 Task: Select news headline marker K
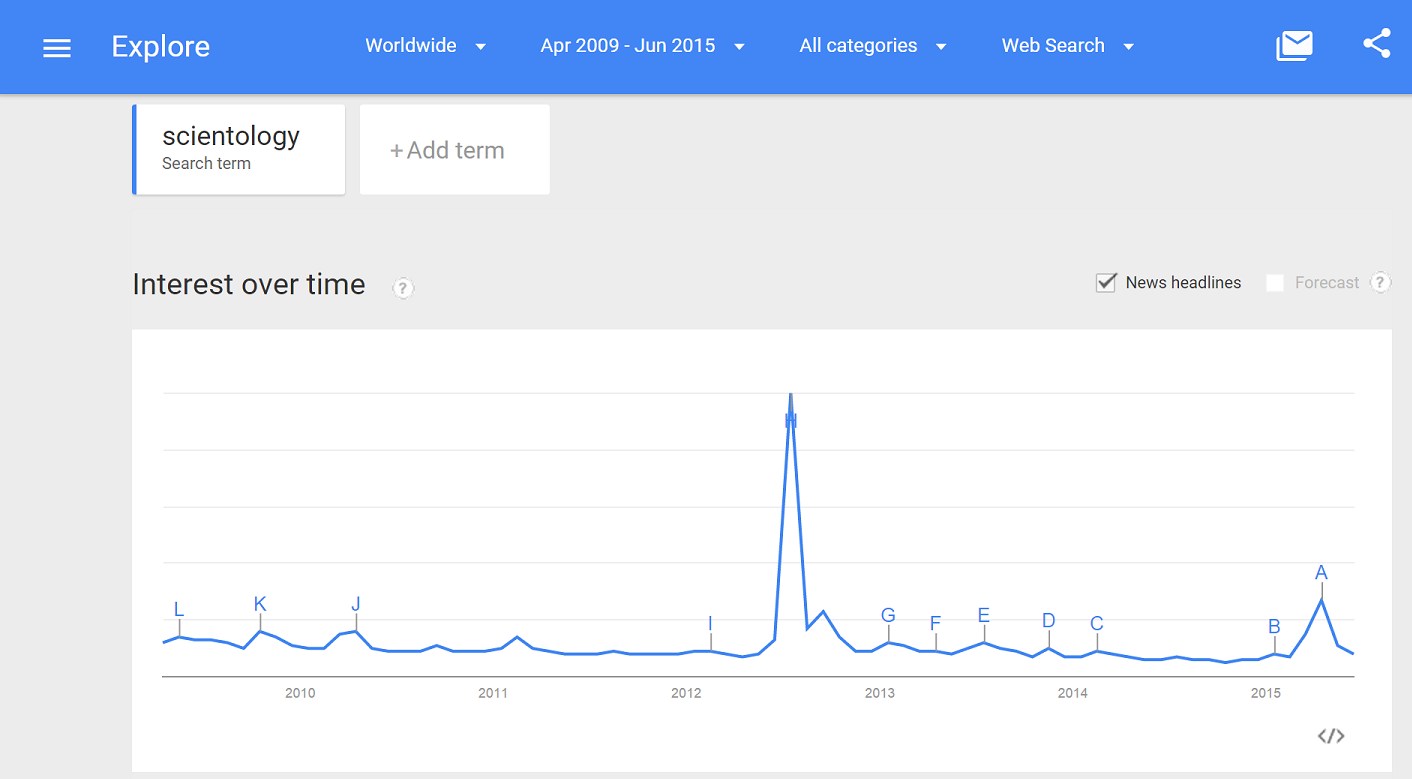point(260,604)
